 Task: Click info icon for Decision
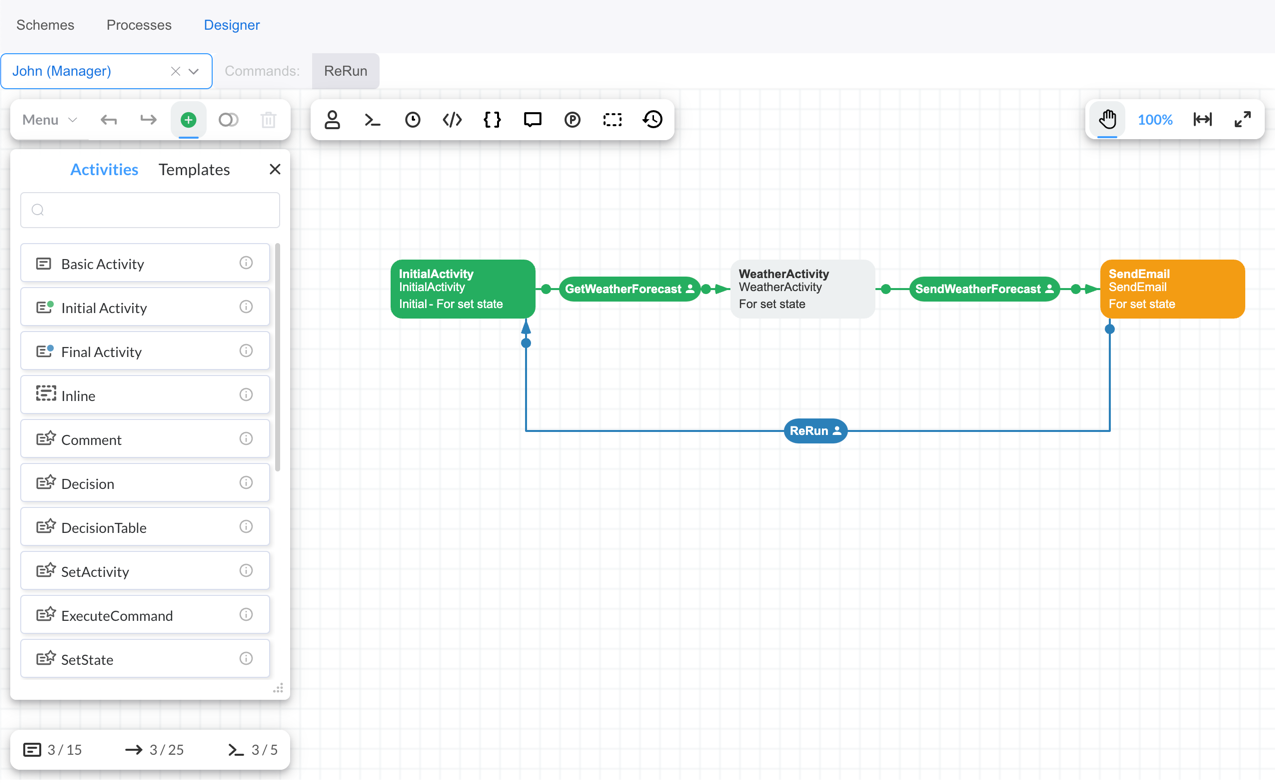(x=246, y=483)
